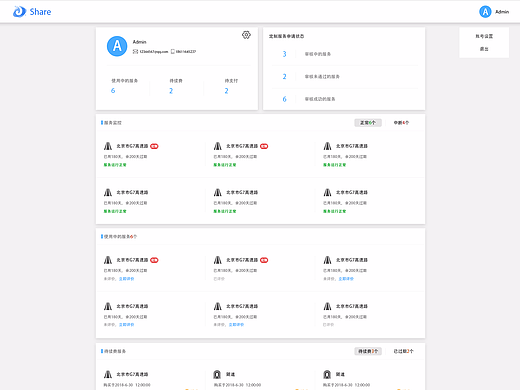
Task: Switch to the 正常6个 tab in 服务监控
Action: tap(368, 123)
